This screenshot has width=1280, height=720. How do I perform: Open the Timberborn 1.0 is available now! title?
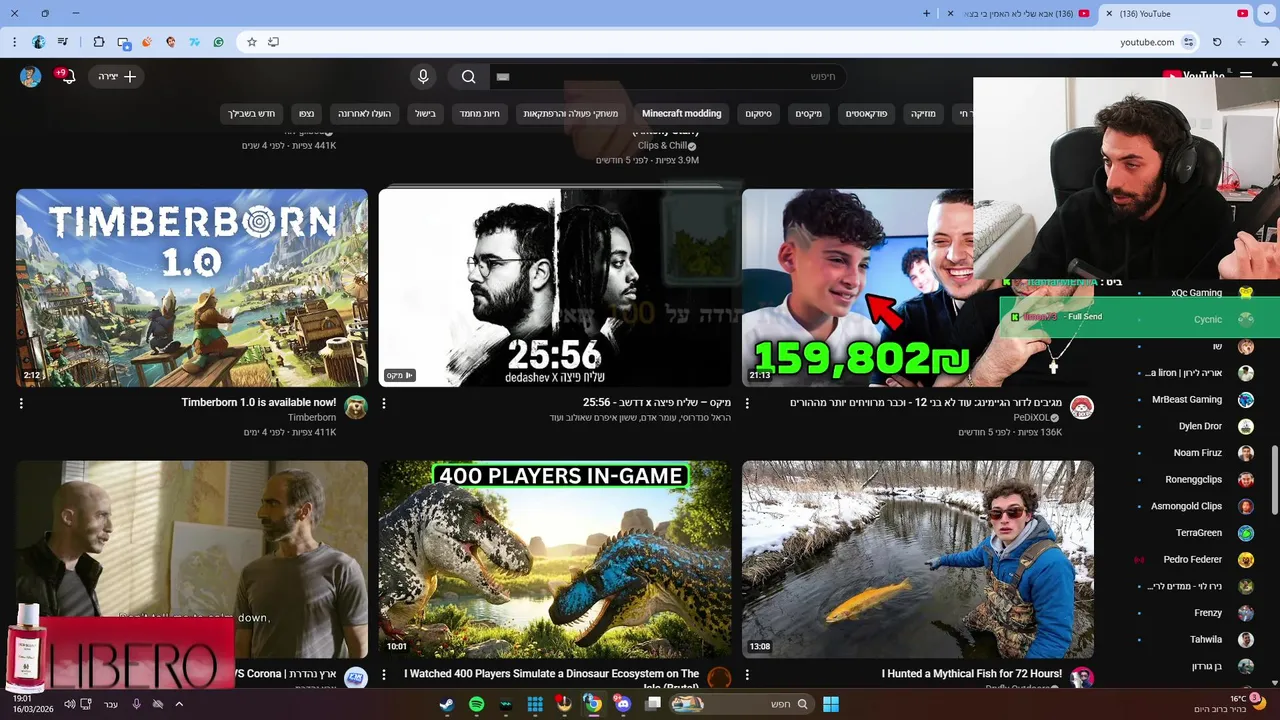258,402
